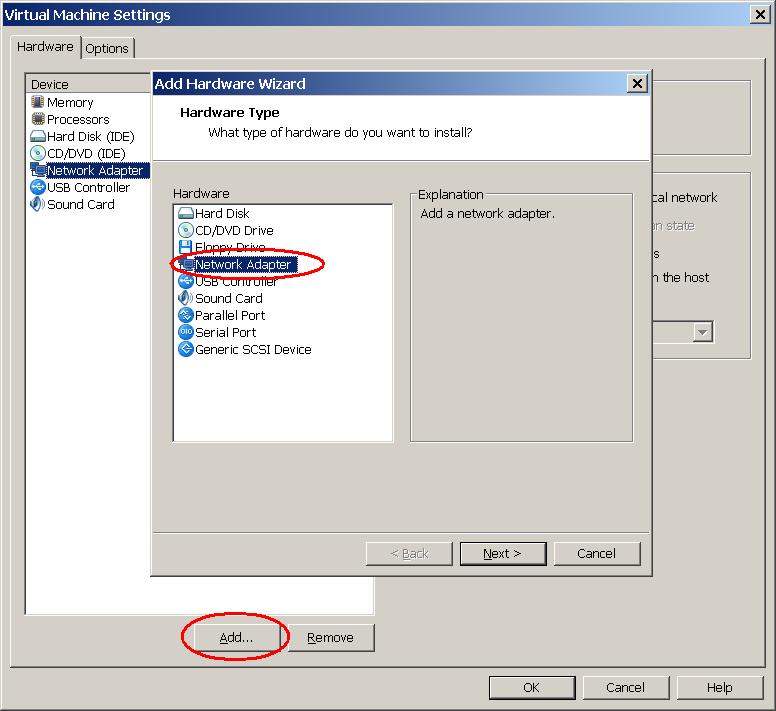
Task: Select Processors in device list
Action: click(77, 120)
